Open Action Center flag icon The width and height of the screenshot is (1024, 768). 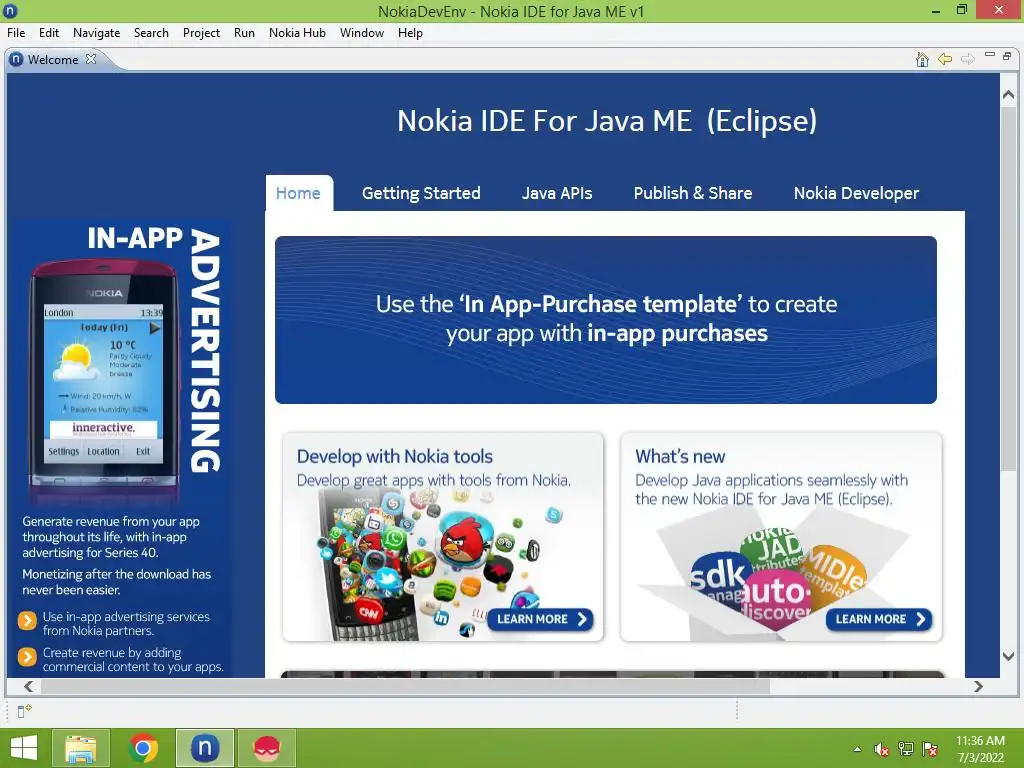click(x=929, y=749)
